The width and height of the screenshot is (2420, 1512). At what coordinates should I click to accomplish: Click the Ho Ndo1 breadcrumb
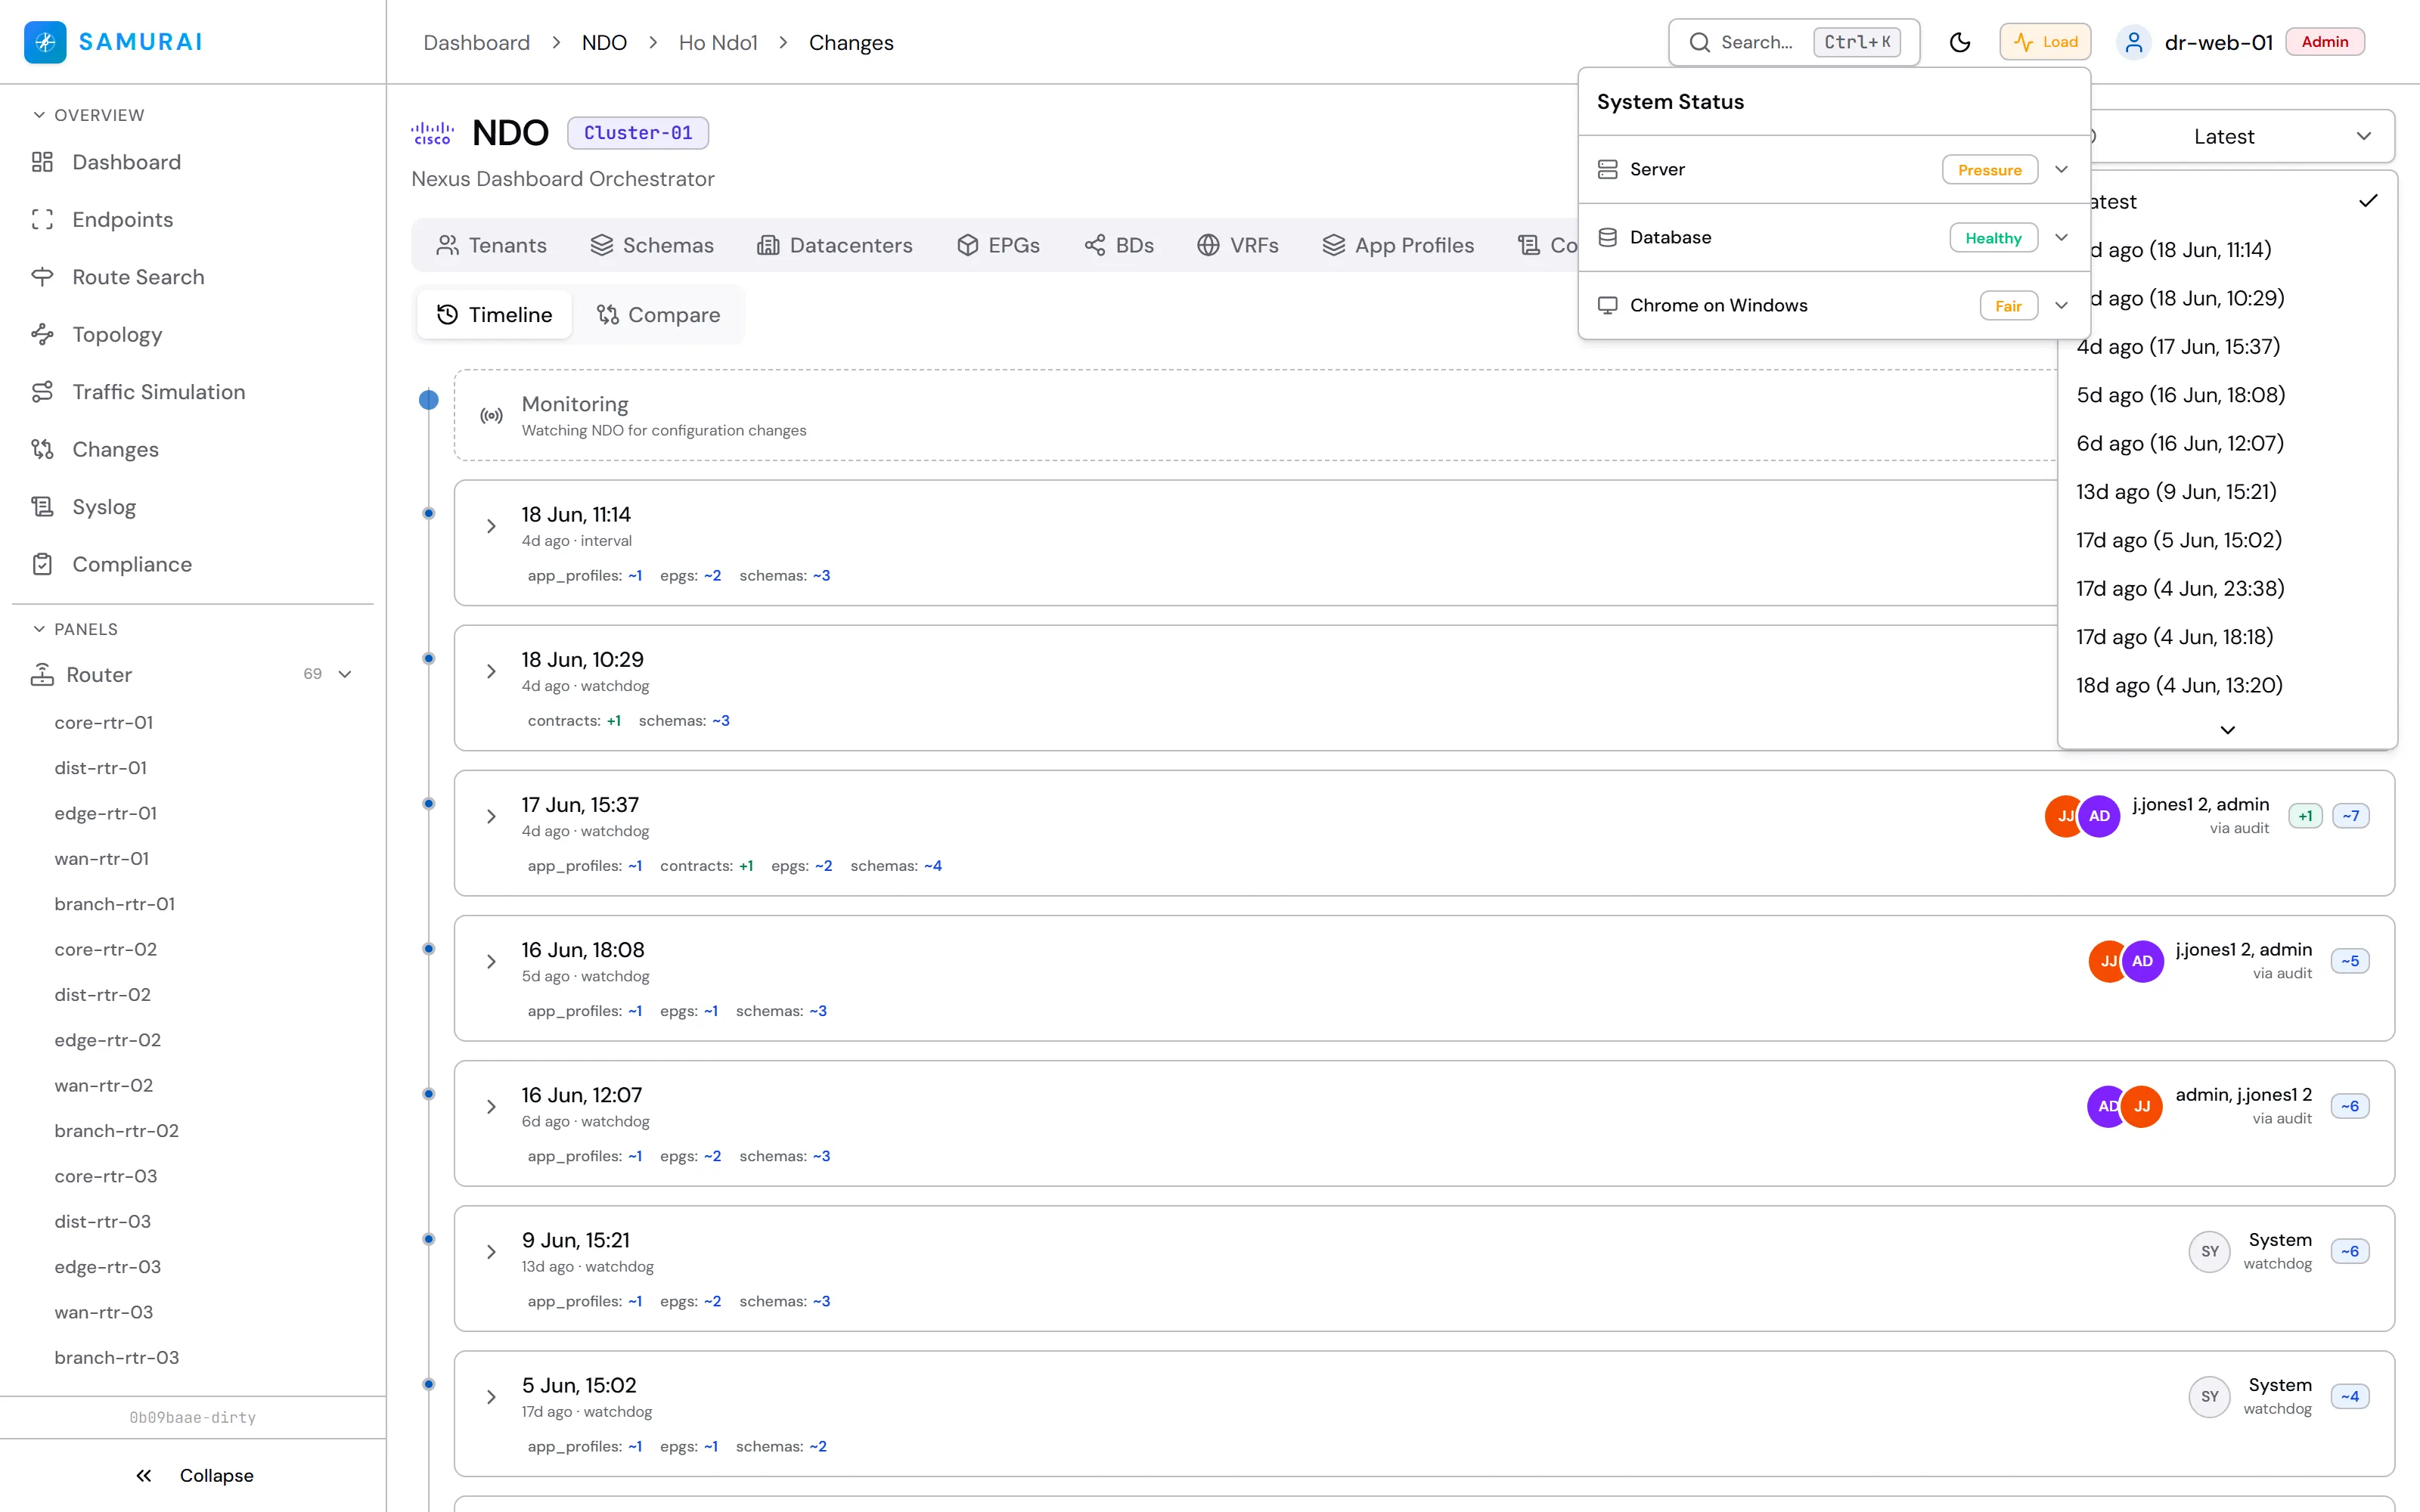pos(718,43)
